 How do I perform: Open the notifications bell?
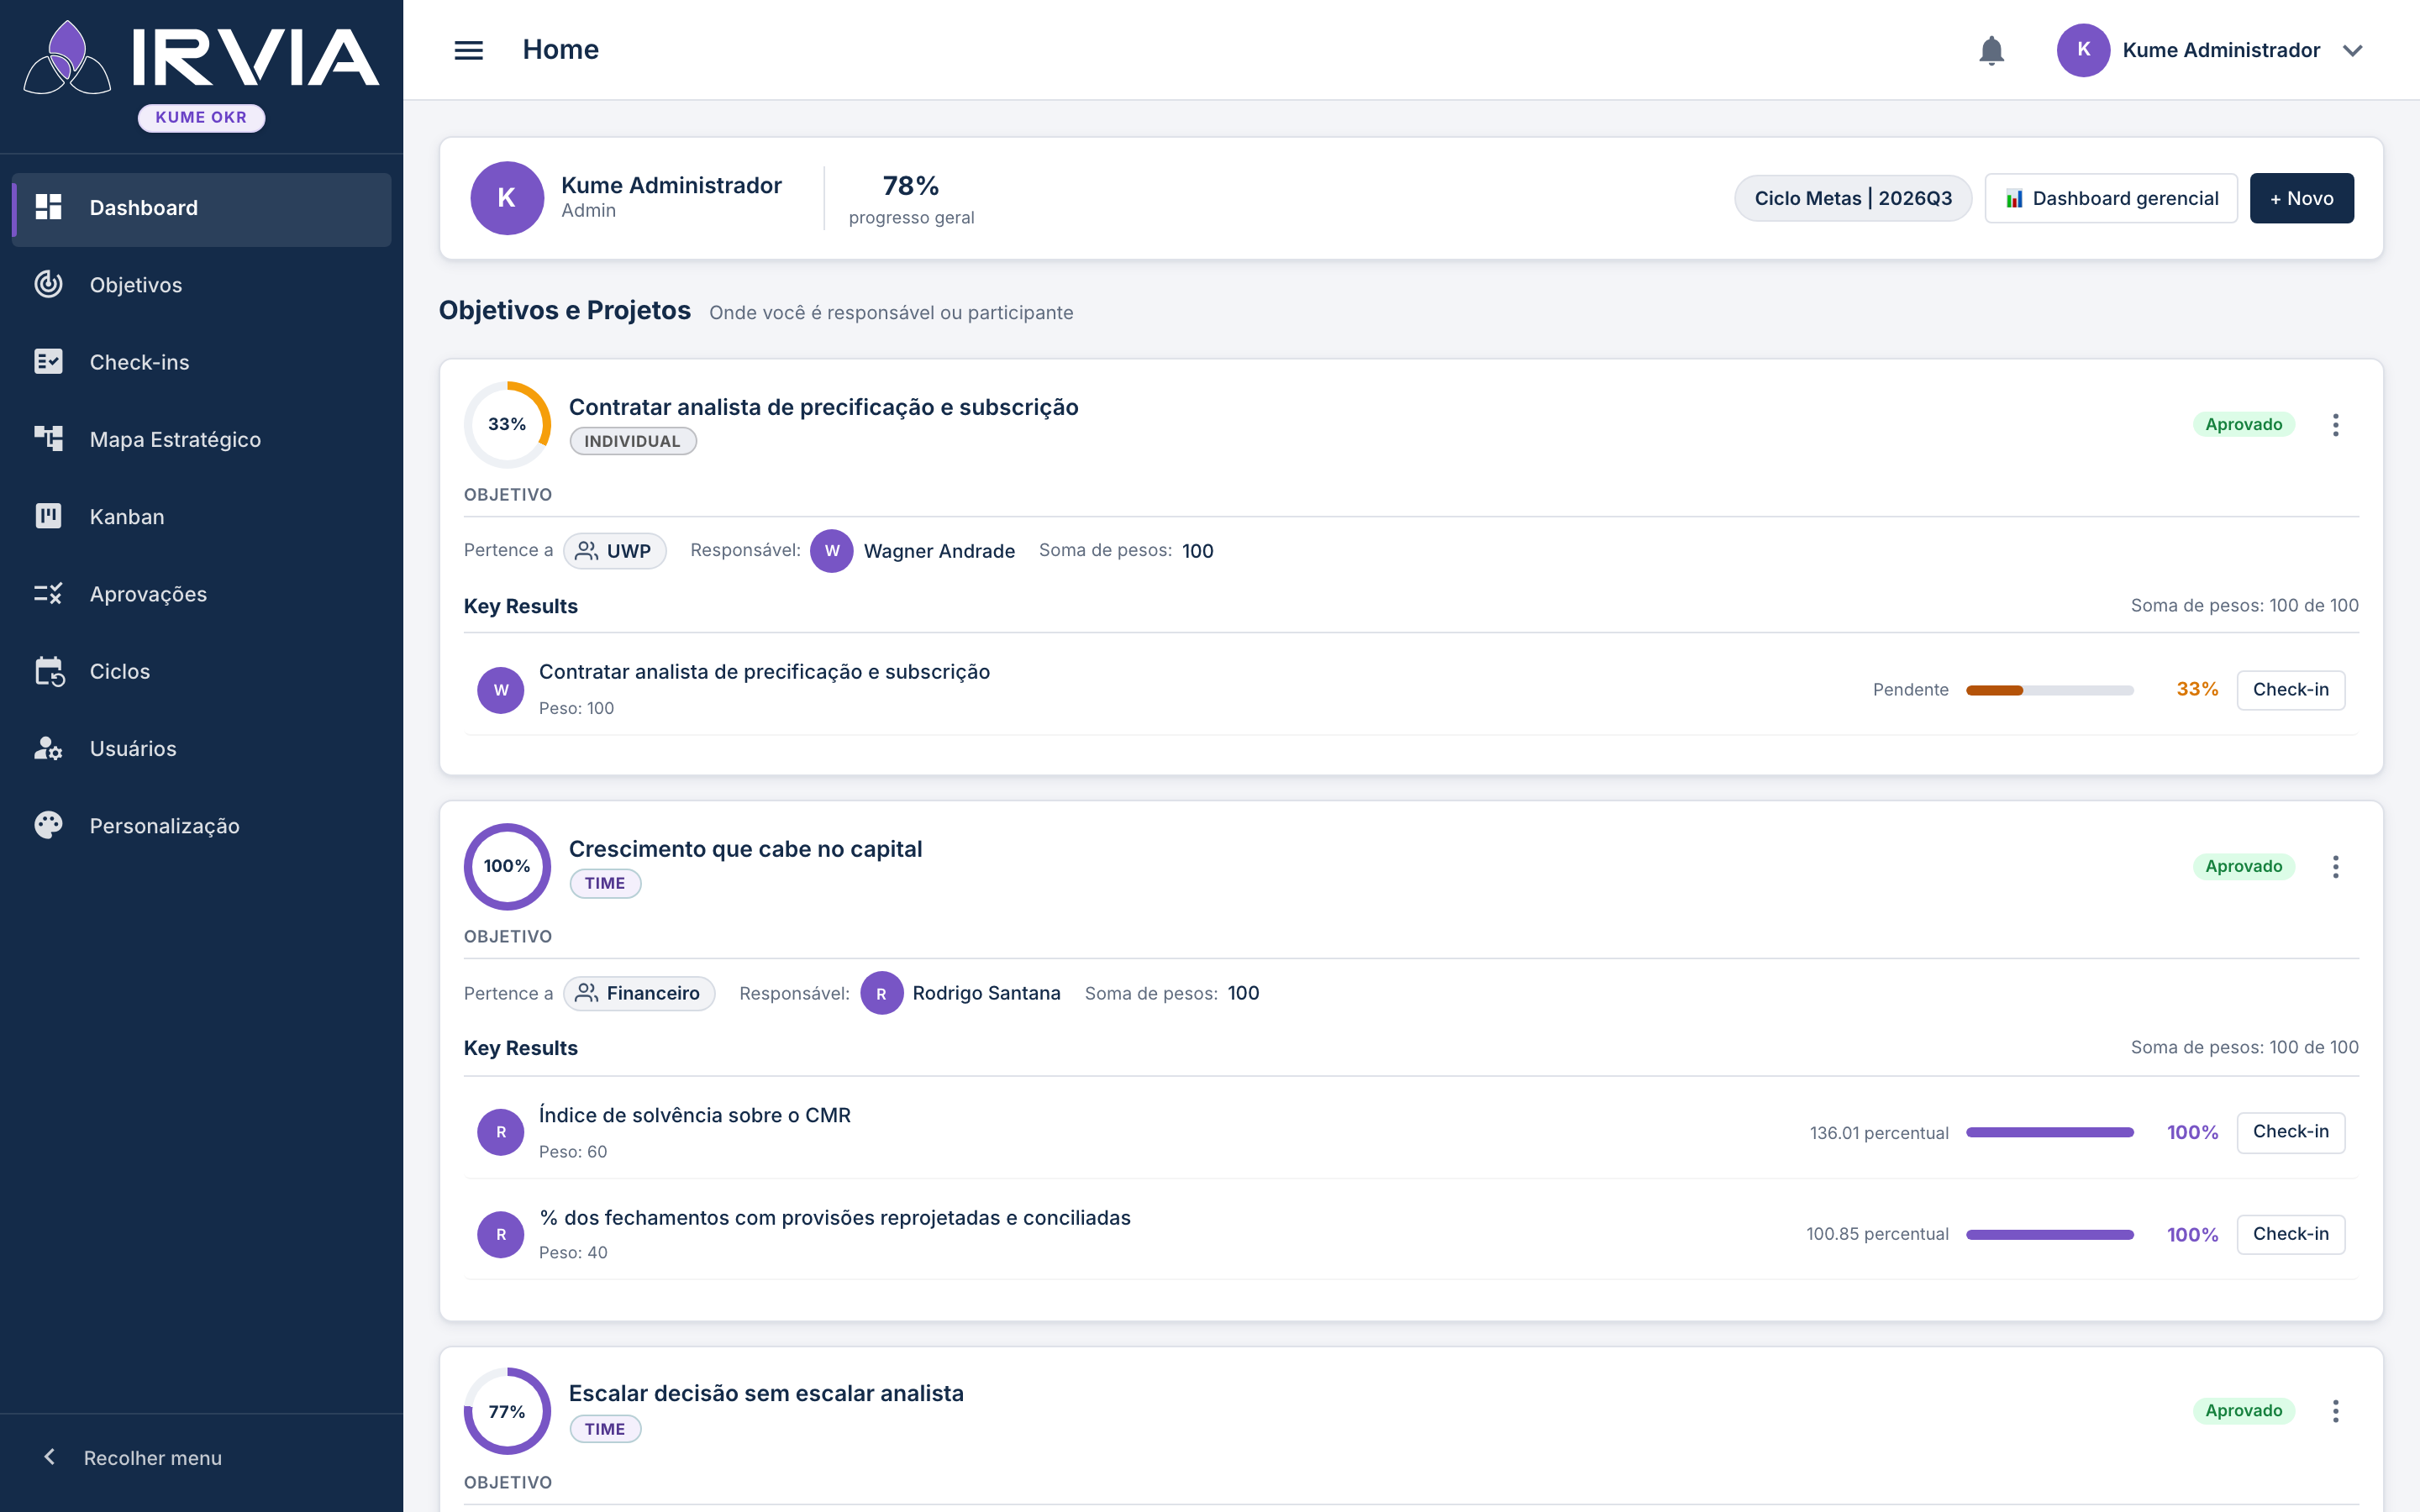point(1991,50)
